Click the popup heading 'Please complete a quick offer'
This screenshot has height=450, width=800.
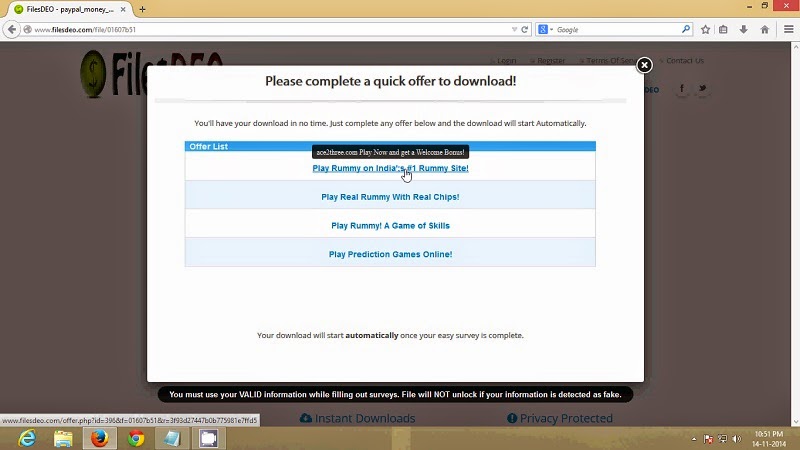390,81
